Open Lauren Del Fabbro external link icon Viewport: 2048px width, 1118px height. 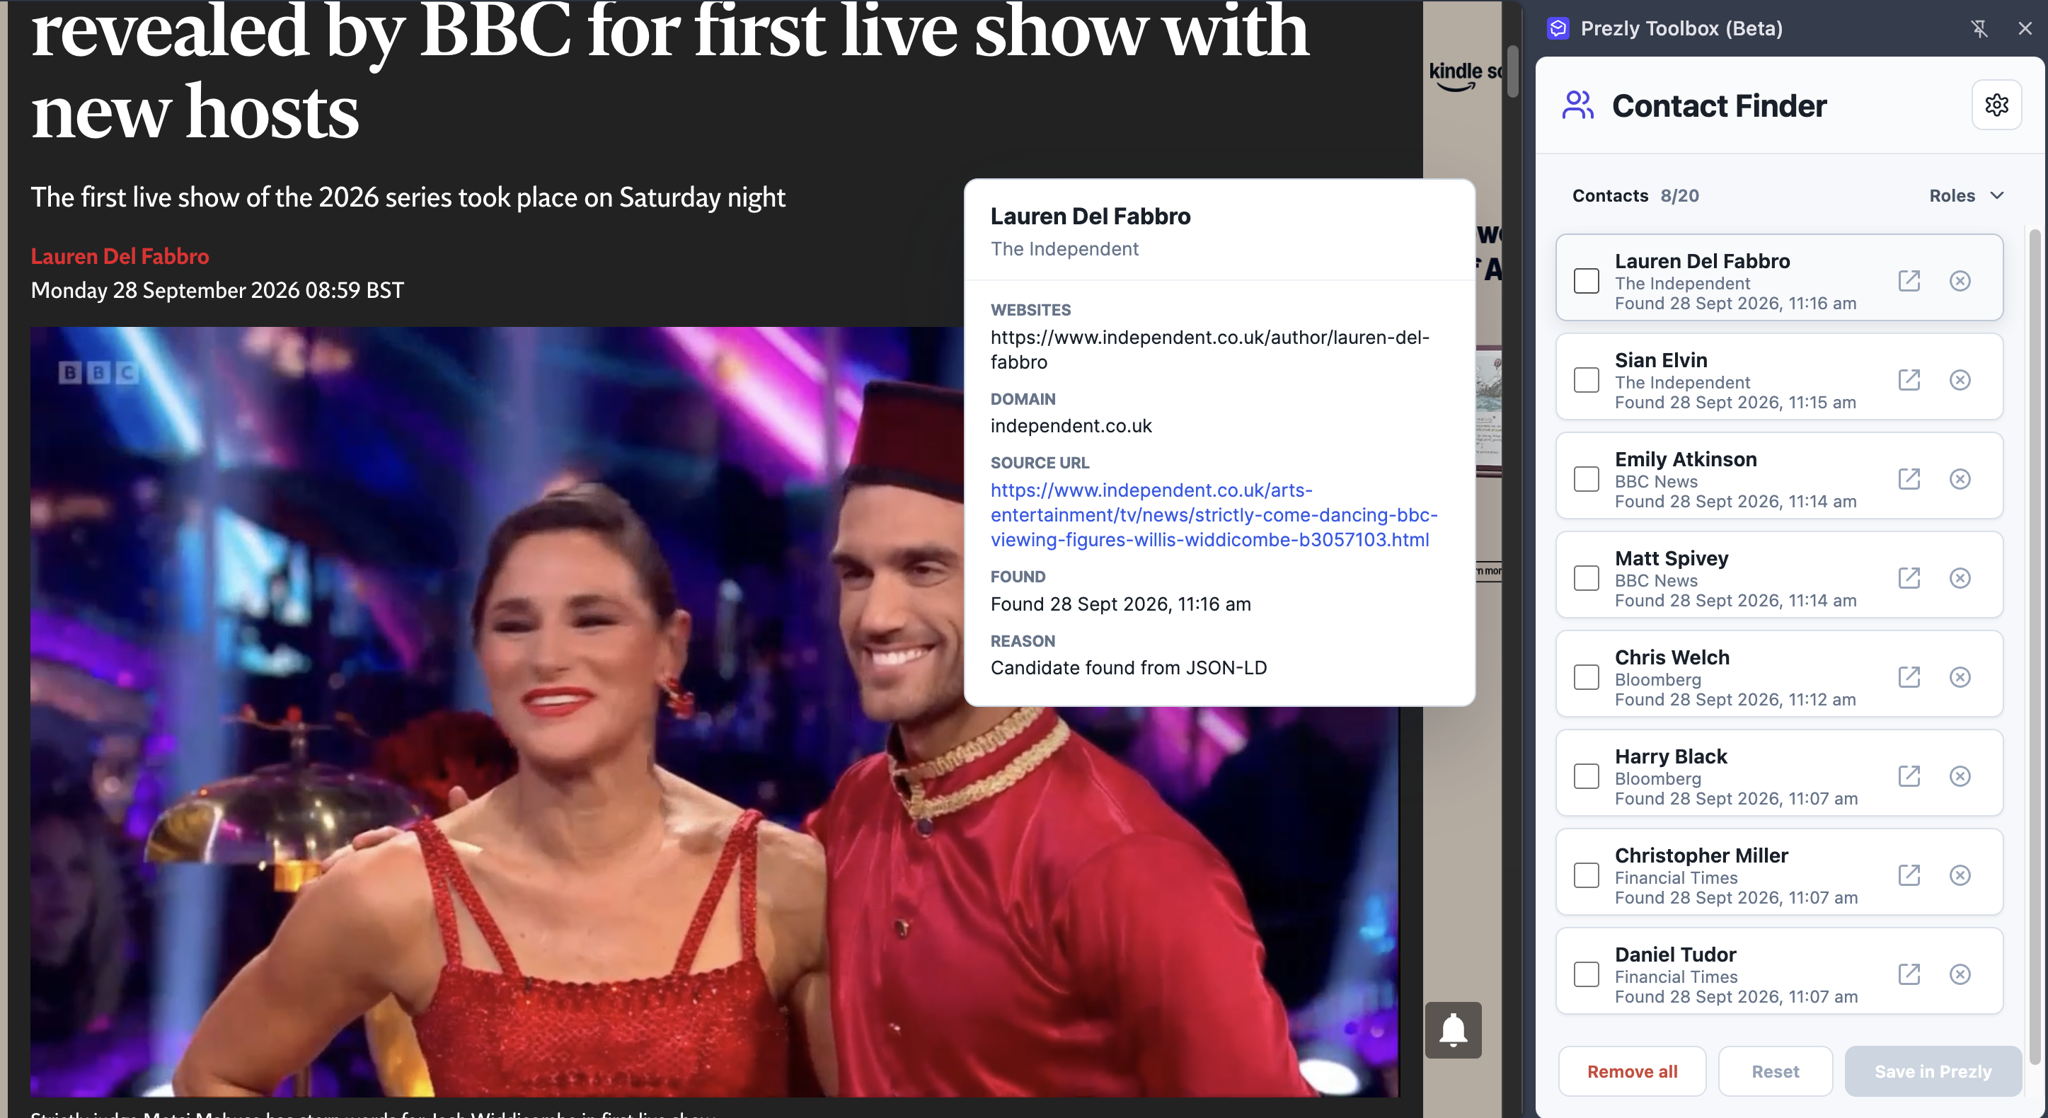[x=1909, y=281]
